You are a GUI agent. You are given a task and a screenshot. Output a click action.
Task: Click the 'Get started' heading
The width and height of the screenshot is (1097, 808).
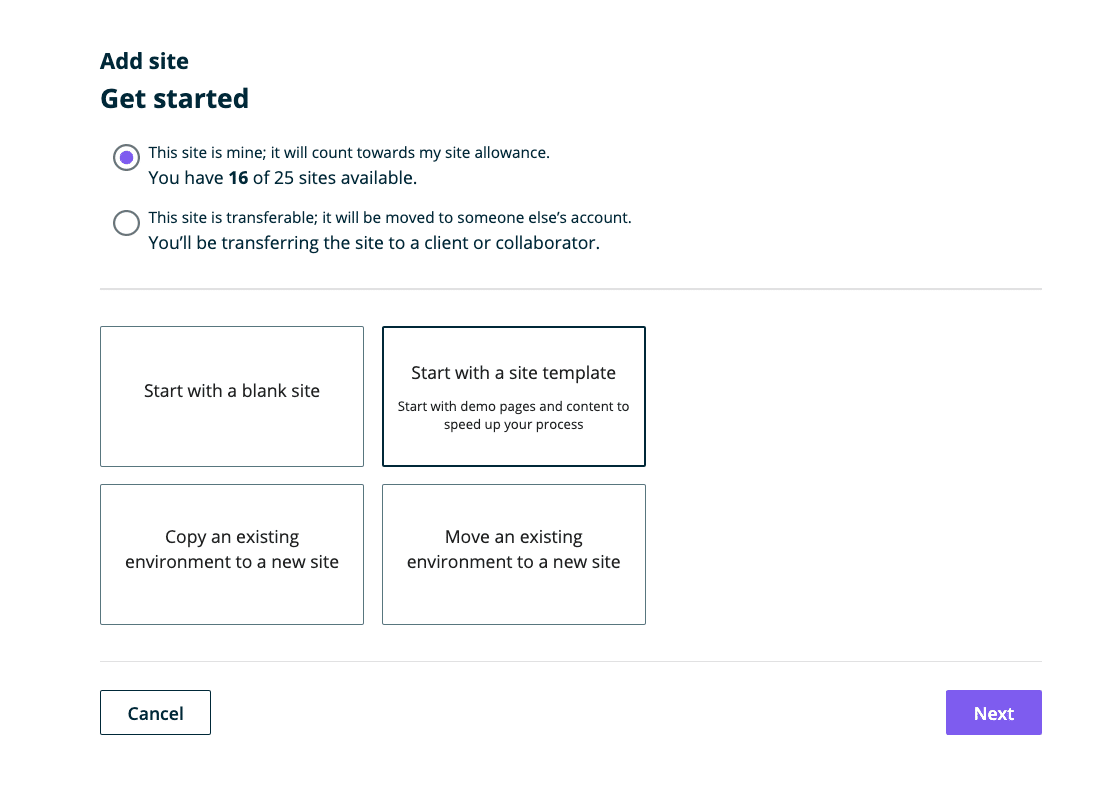pyautogui.click(x=174, y=98)
